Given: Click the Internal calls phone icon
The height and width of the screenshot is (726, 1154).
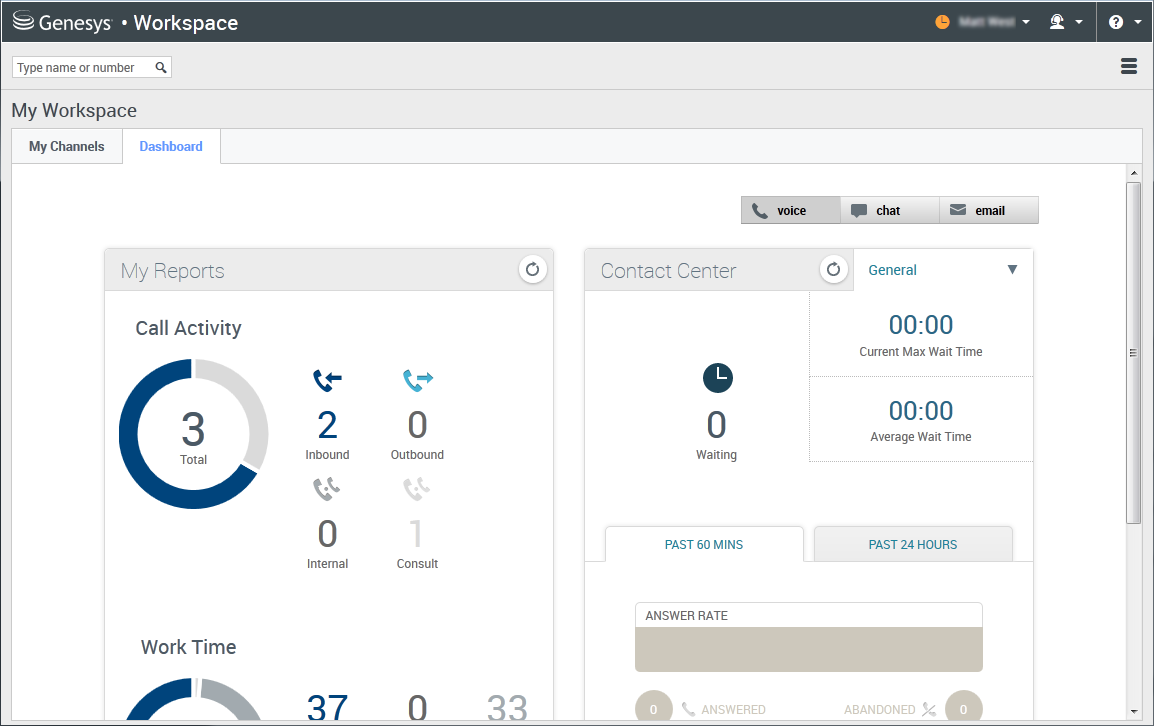Looking at the screenshot, I should tap(327, 489).
